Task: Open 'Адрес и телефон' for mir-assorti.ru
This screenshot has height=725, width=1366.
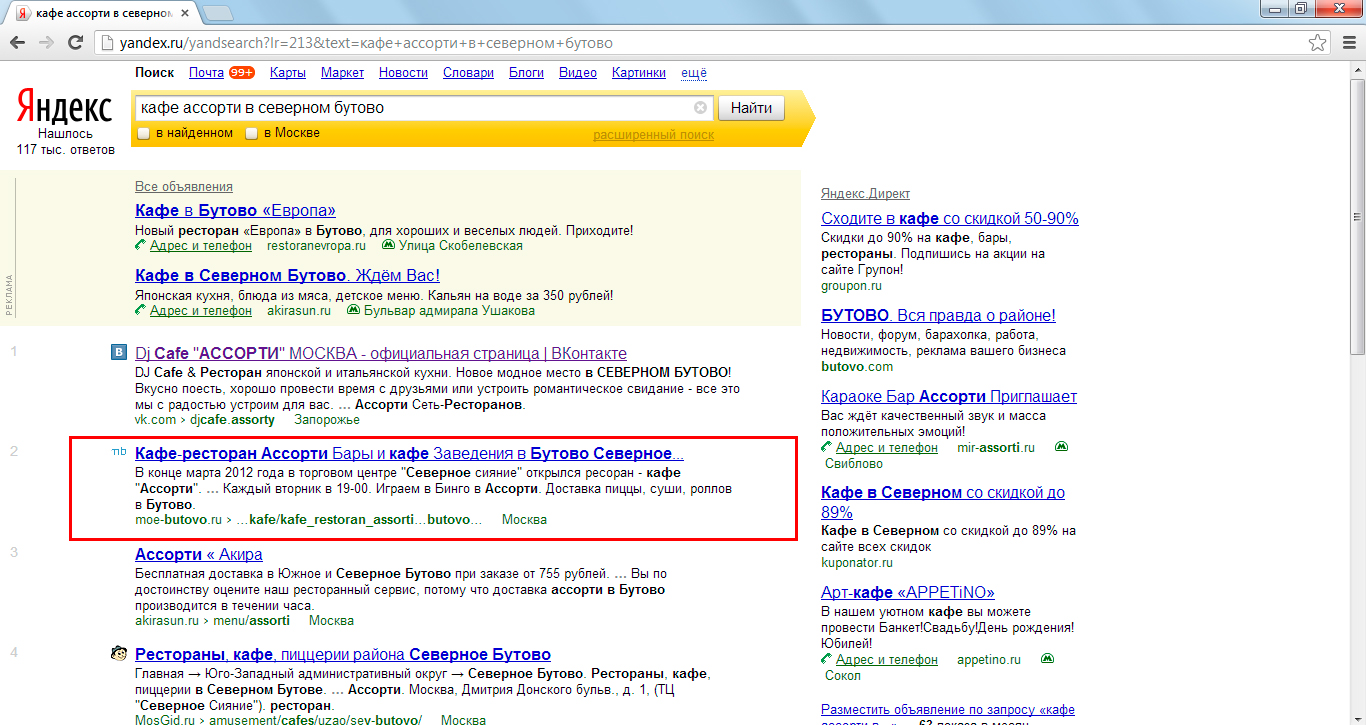Action: [x=887, y=447]
